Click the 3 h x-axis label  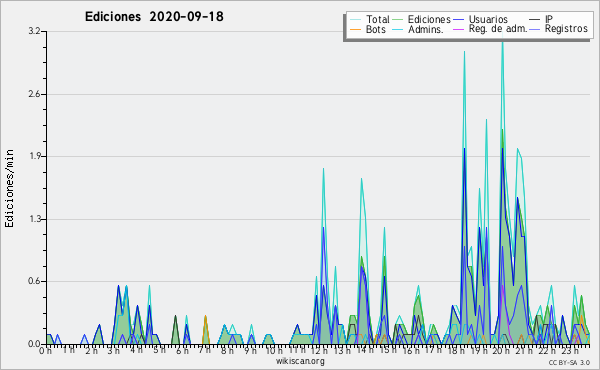(x=113, y=350)
